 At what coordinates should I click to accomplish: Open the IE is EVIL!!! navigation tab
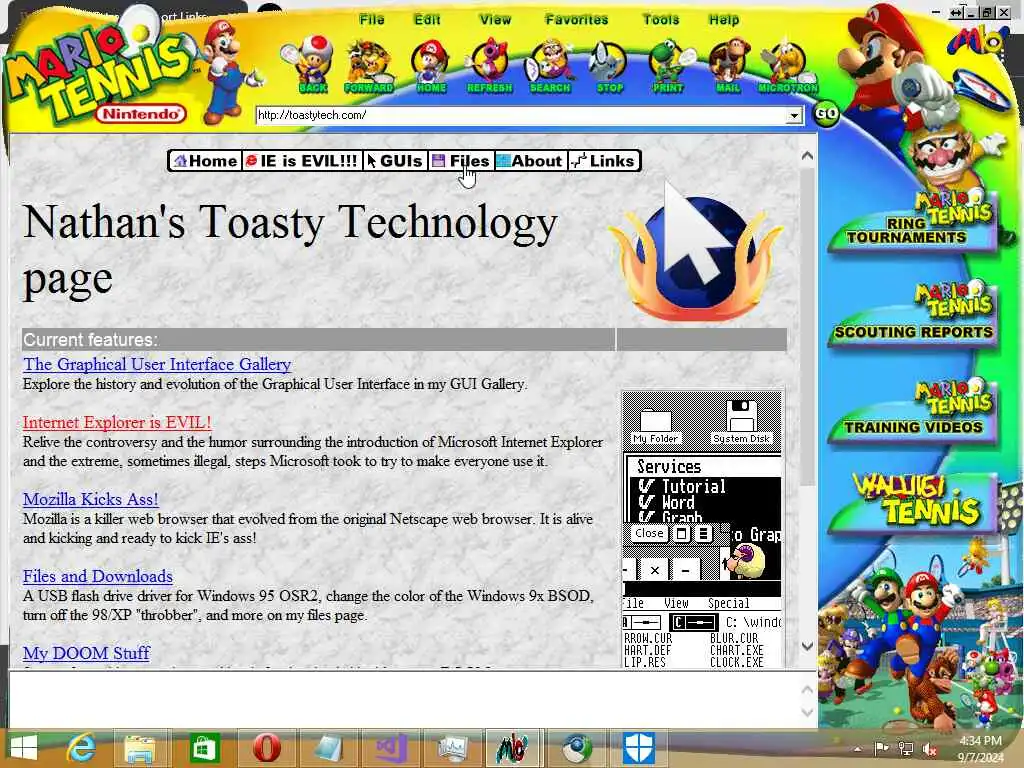302,161
